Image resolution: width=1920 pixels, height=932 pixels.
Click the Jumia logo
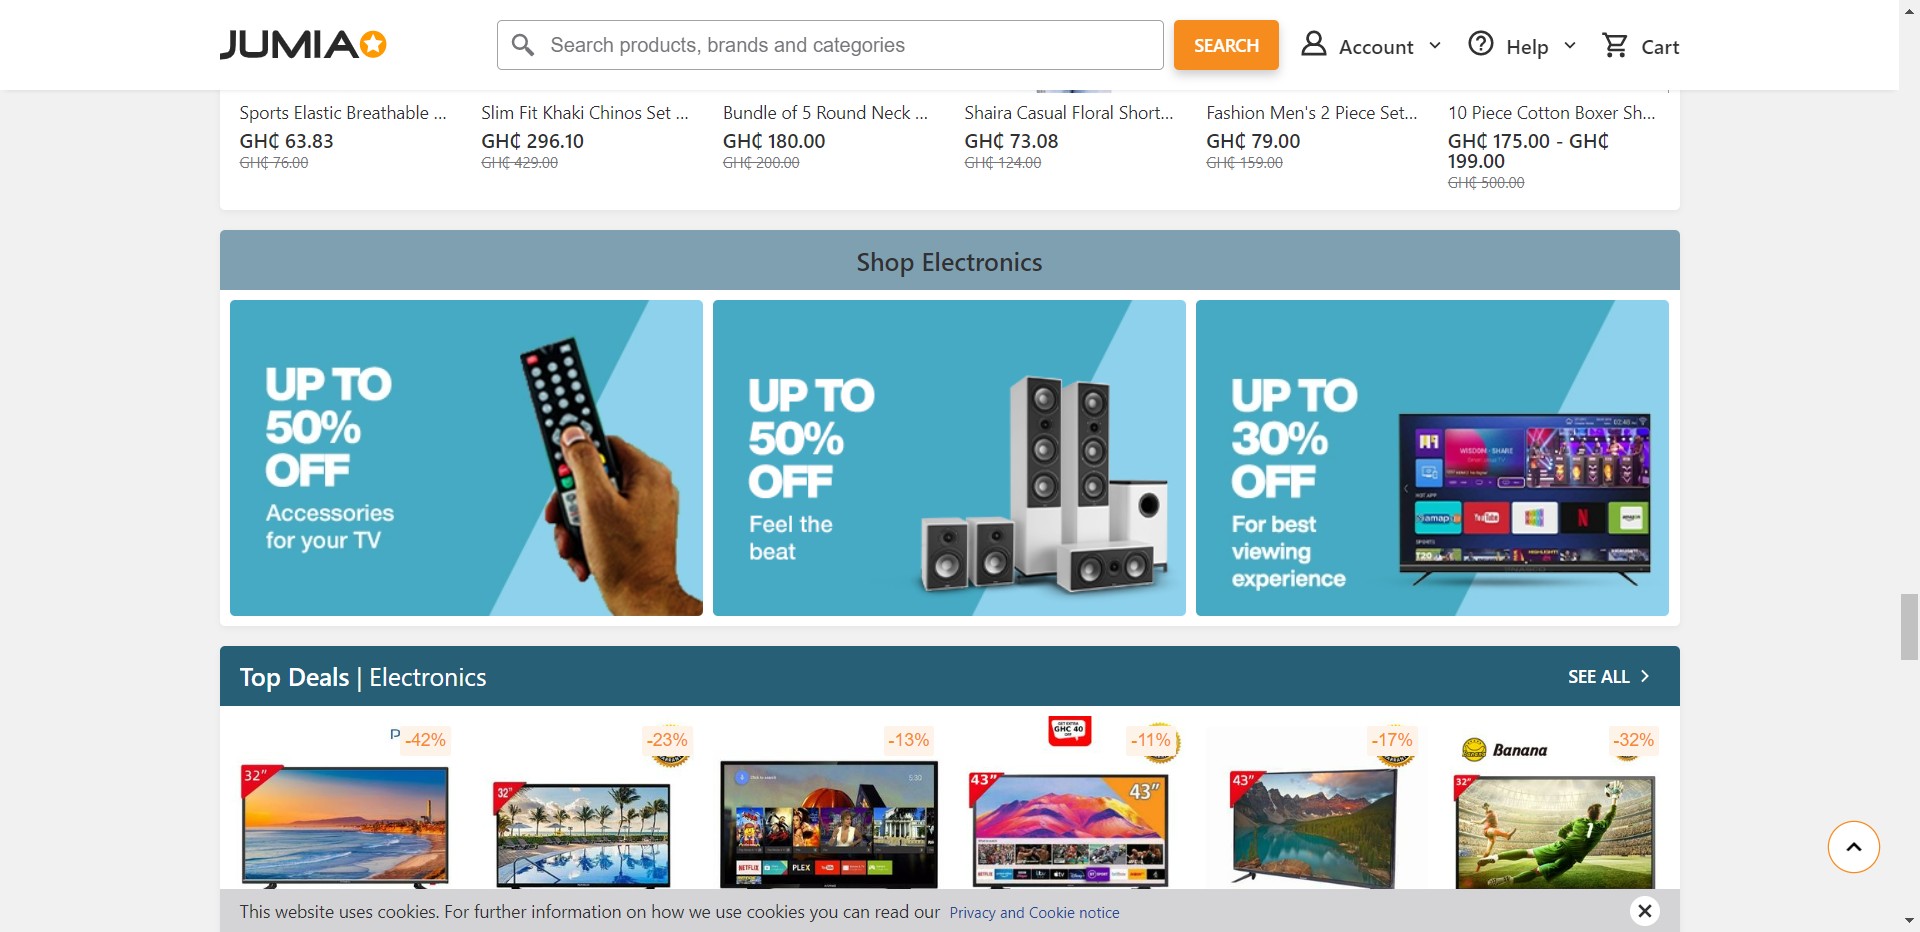click(303, 45)
